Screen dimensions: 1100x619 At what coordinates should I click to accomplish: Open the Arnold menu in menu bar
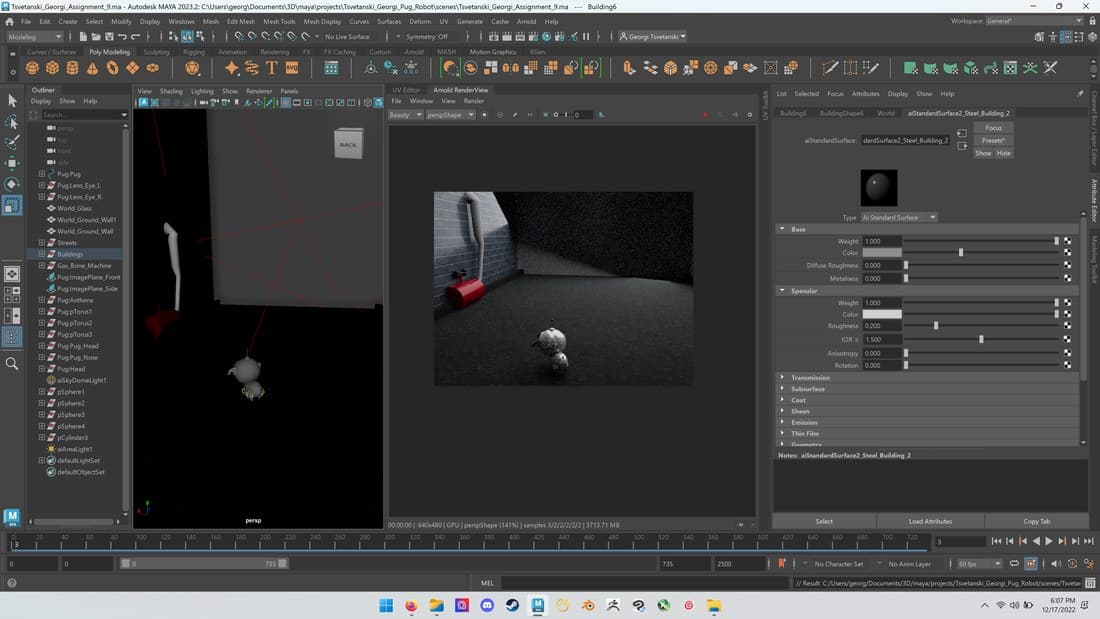526,22
